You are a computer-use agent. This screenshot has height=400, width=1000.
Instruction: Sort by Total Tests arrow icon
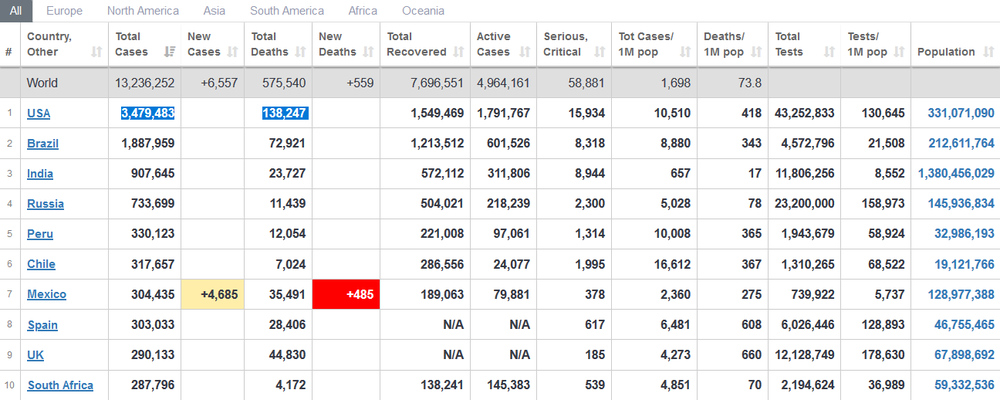(x=827, y=51)
